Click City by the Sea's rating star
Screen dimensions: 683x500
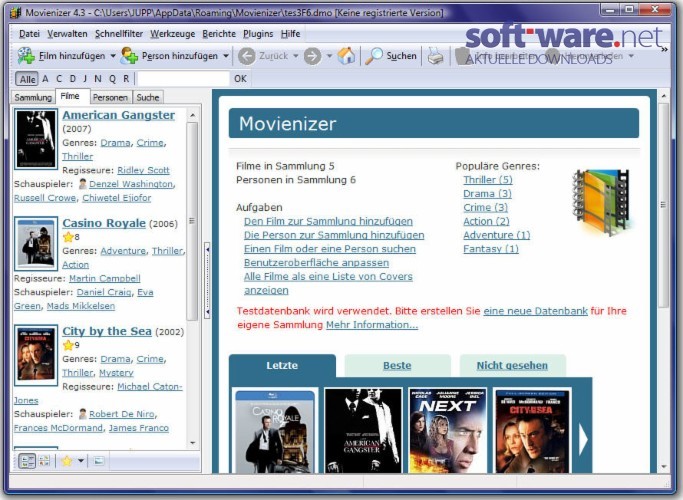point(68,345)
